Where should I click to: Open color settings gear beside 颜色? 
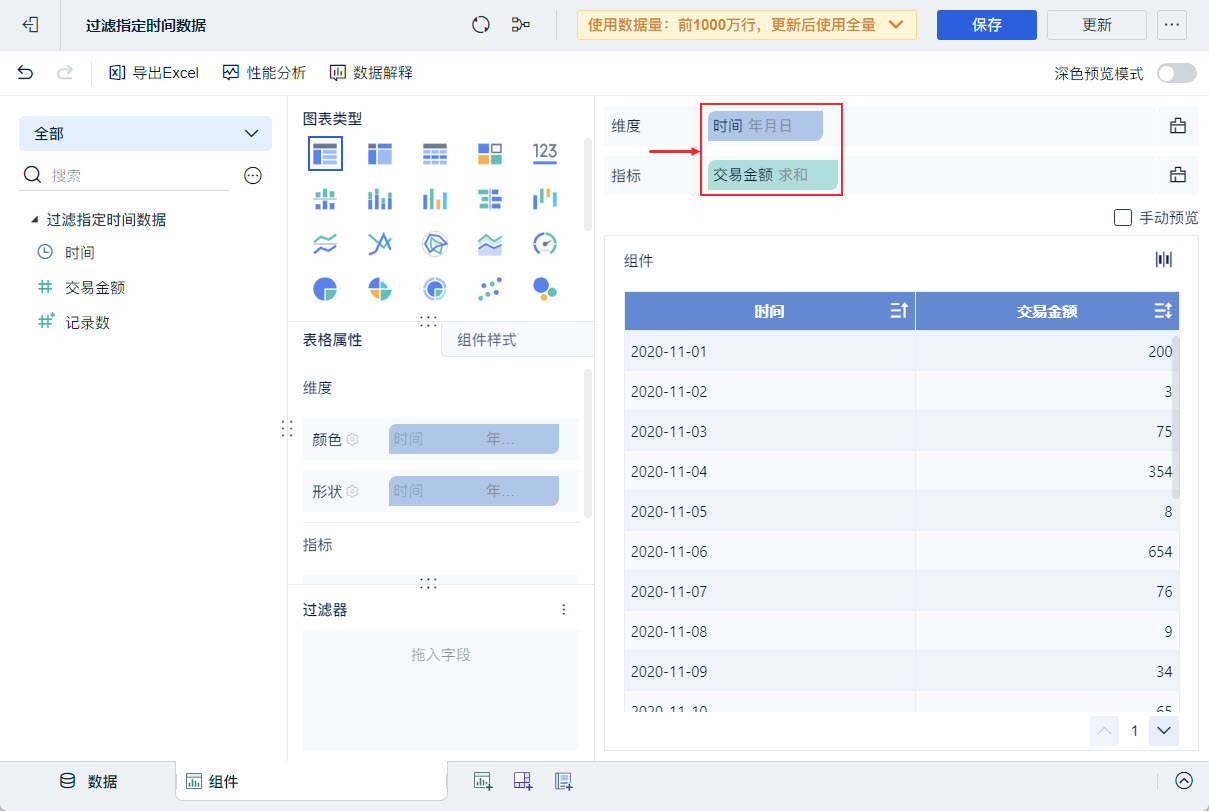coord(352,439)
